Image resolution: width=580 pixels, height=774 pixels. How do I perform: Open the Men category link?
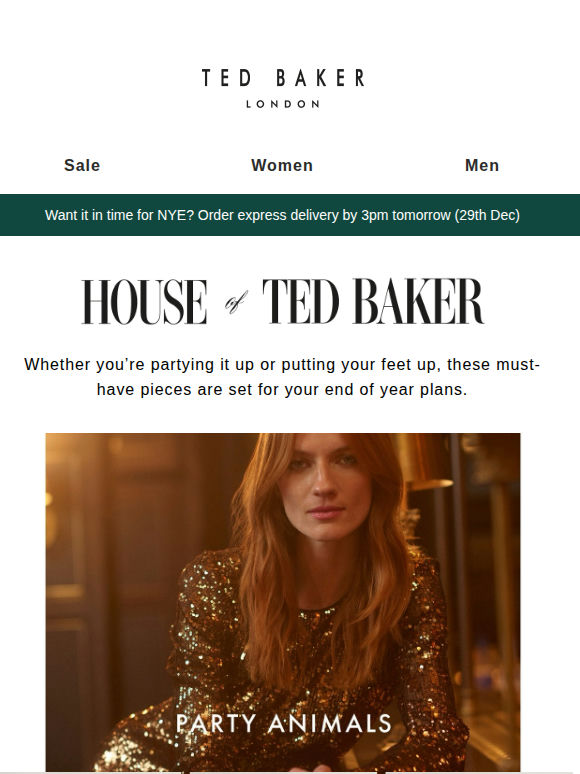click(482, 165)
